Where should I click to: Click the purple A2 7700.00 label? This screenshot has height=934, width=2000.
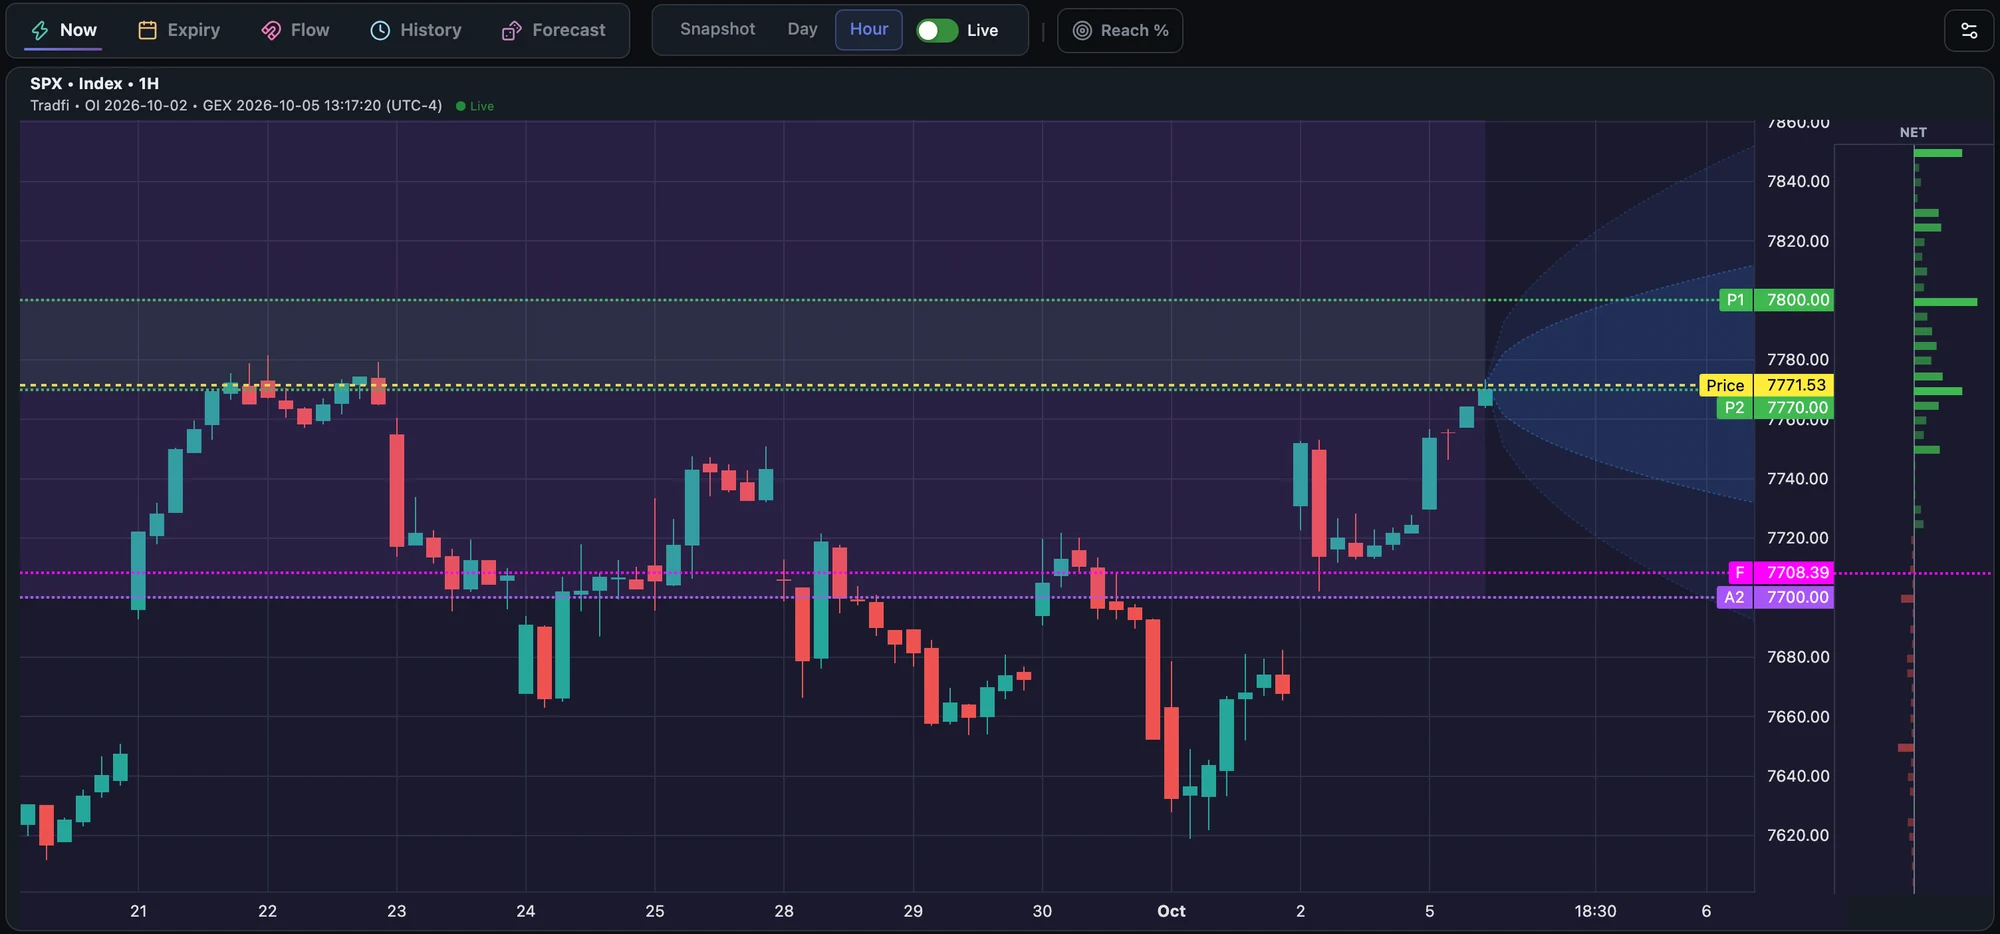pos(1775,597)
